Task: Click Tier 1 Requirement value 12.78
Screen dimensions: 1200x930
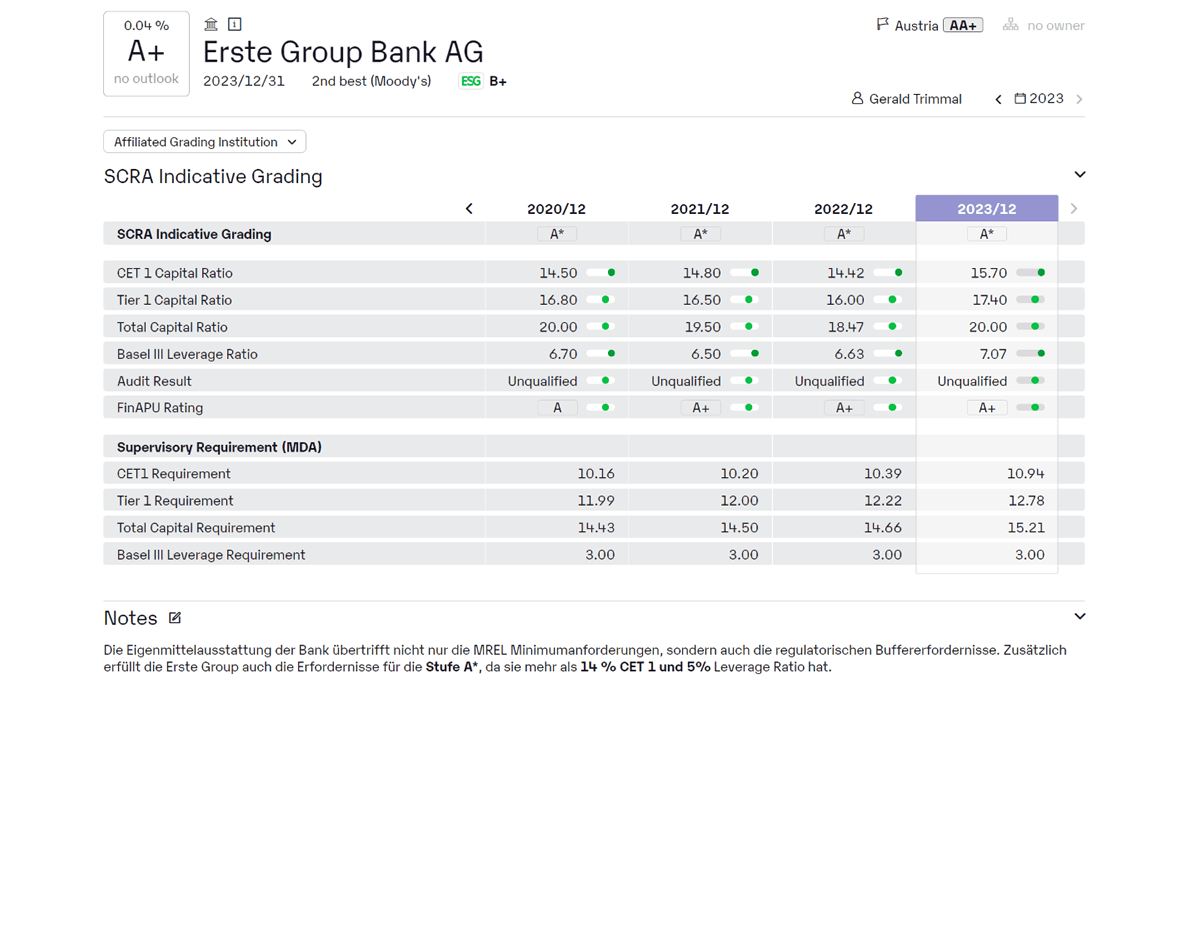Action: tap(1026, 501)
